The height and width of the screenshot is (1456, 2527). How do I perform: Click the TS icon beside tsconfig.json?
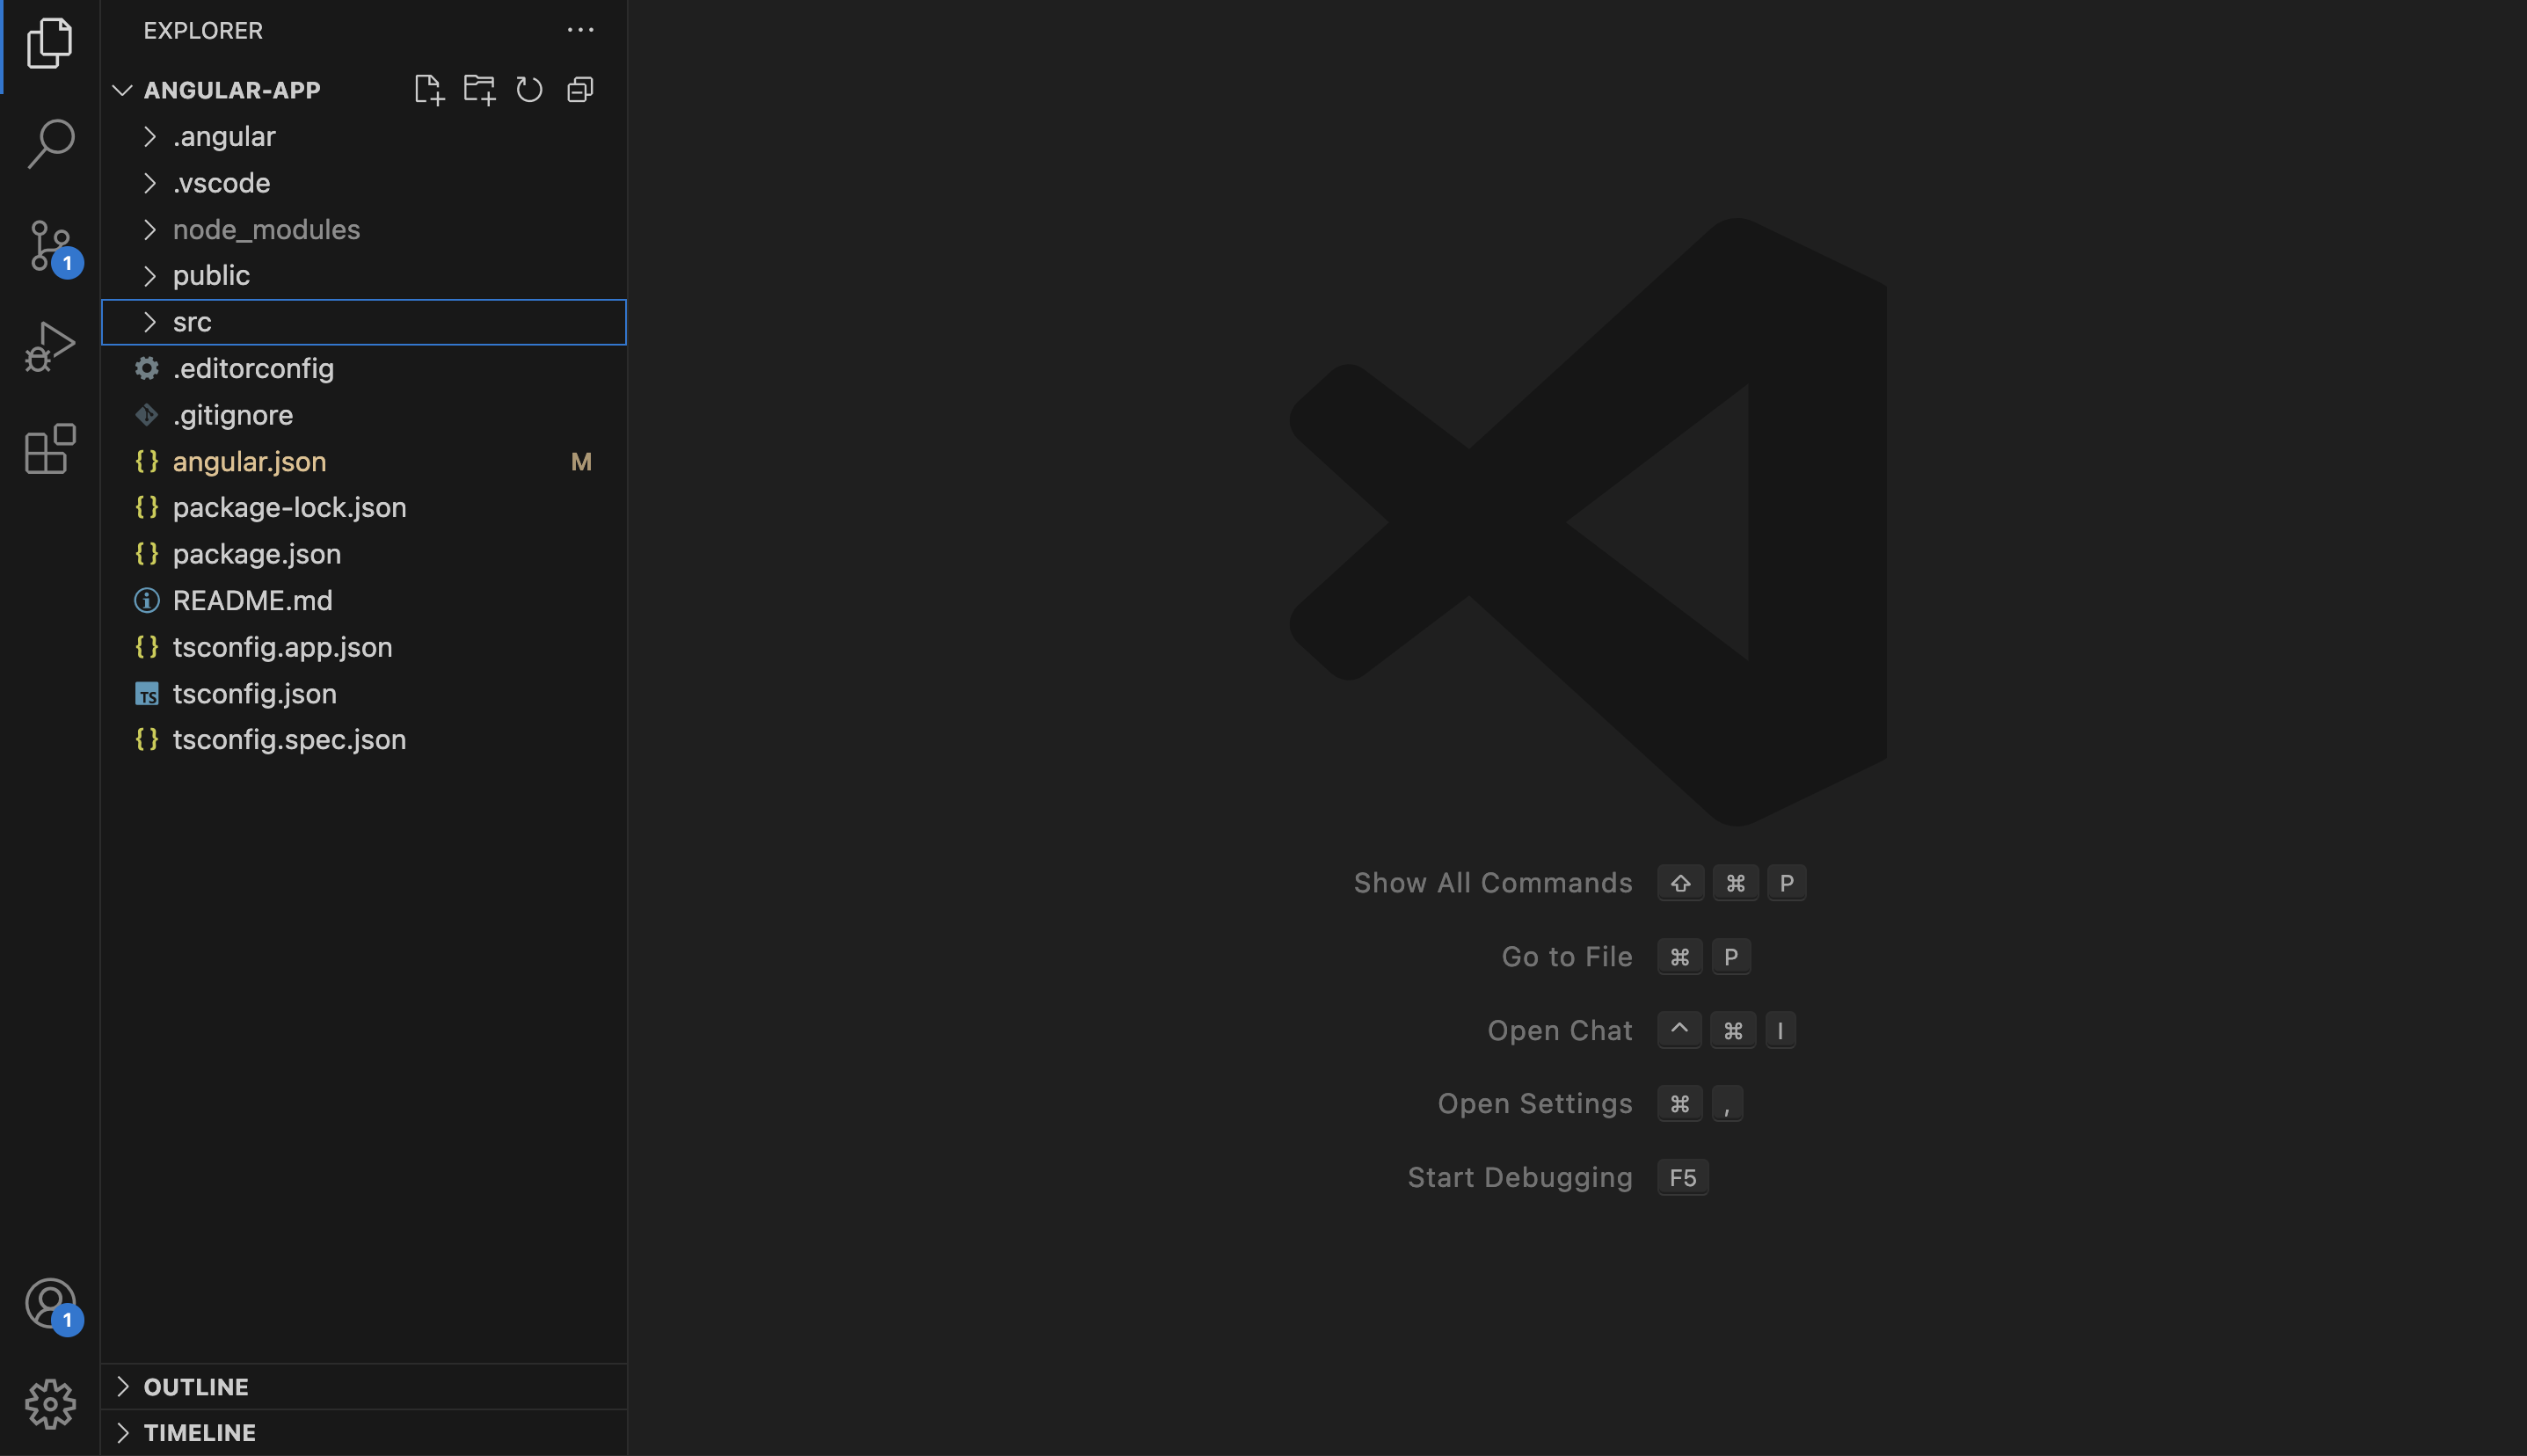point(147,694)
